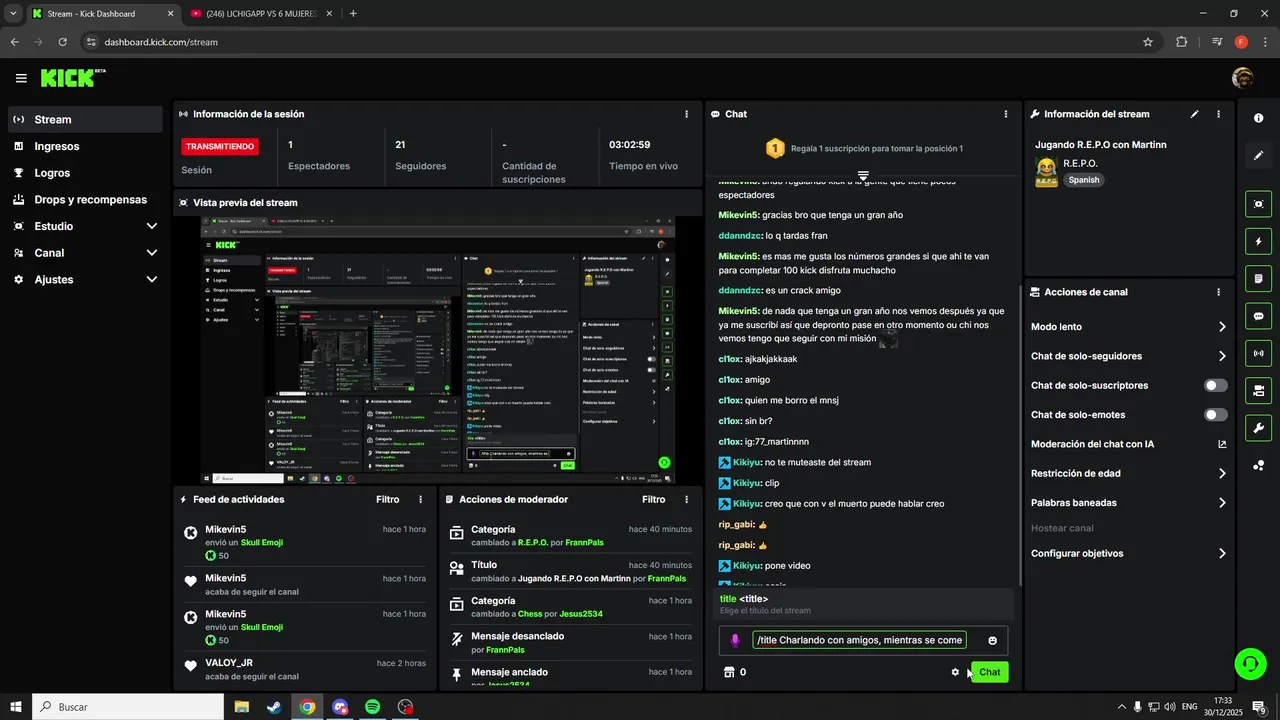Image resolution: width=1280 pixels, height=720 pixels.
Task: Click the stream preview thumbnail
Action: pyautogui.click(x=438, y=350)
